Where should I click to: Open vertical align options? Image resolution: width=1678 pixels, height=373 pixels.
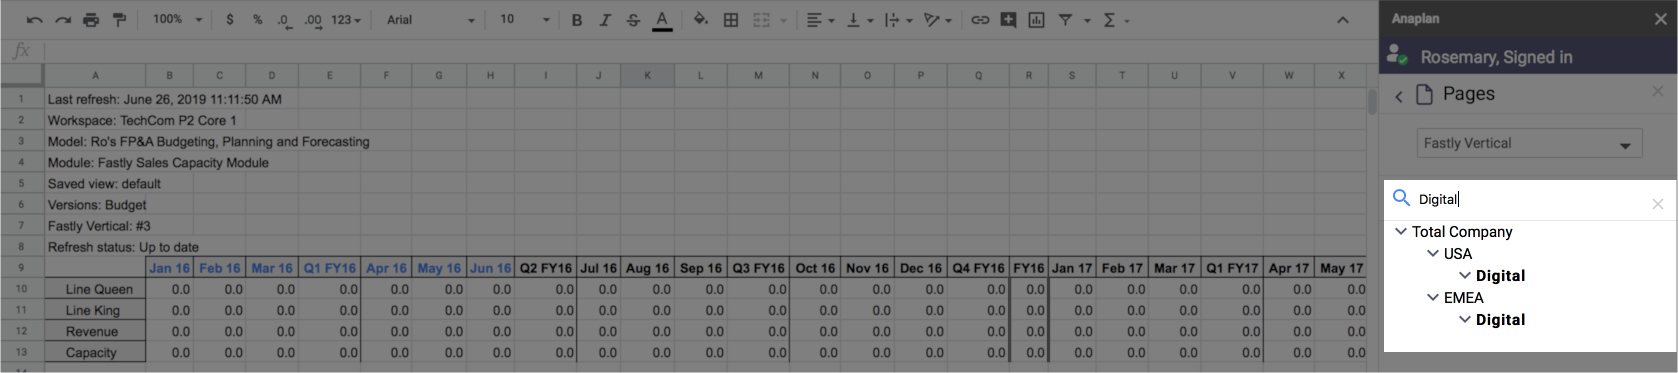point(859,20)
